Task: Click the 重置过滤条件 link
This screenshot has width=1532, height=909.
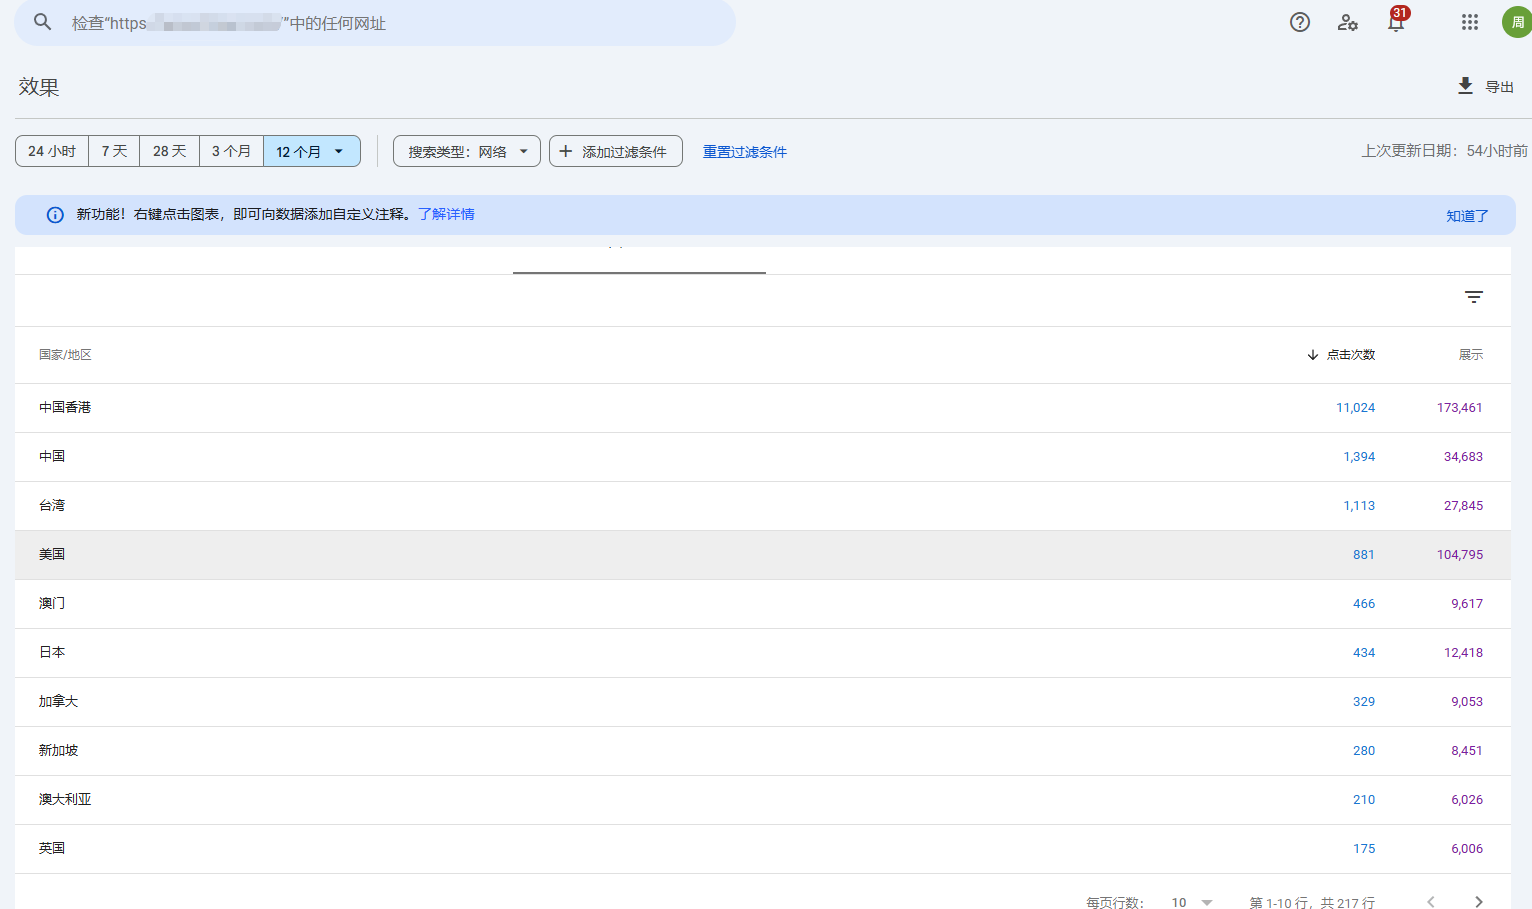Action: 744,152
